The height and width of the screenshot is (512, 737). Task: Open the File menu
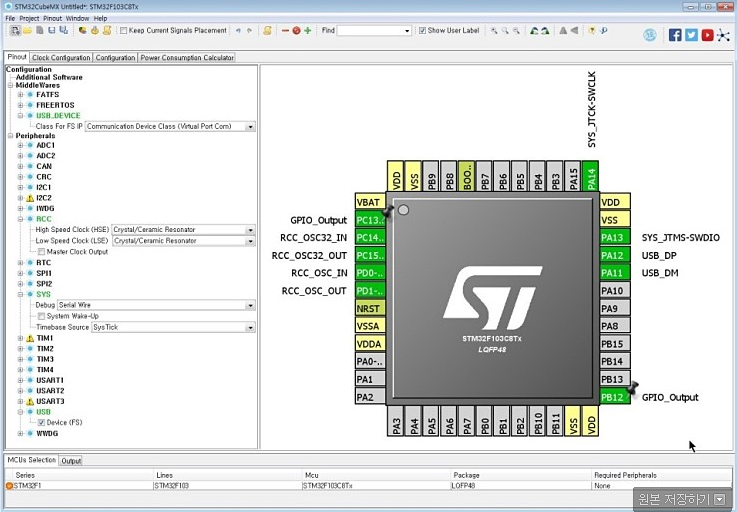click(10, 18)
